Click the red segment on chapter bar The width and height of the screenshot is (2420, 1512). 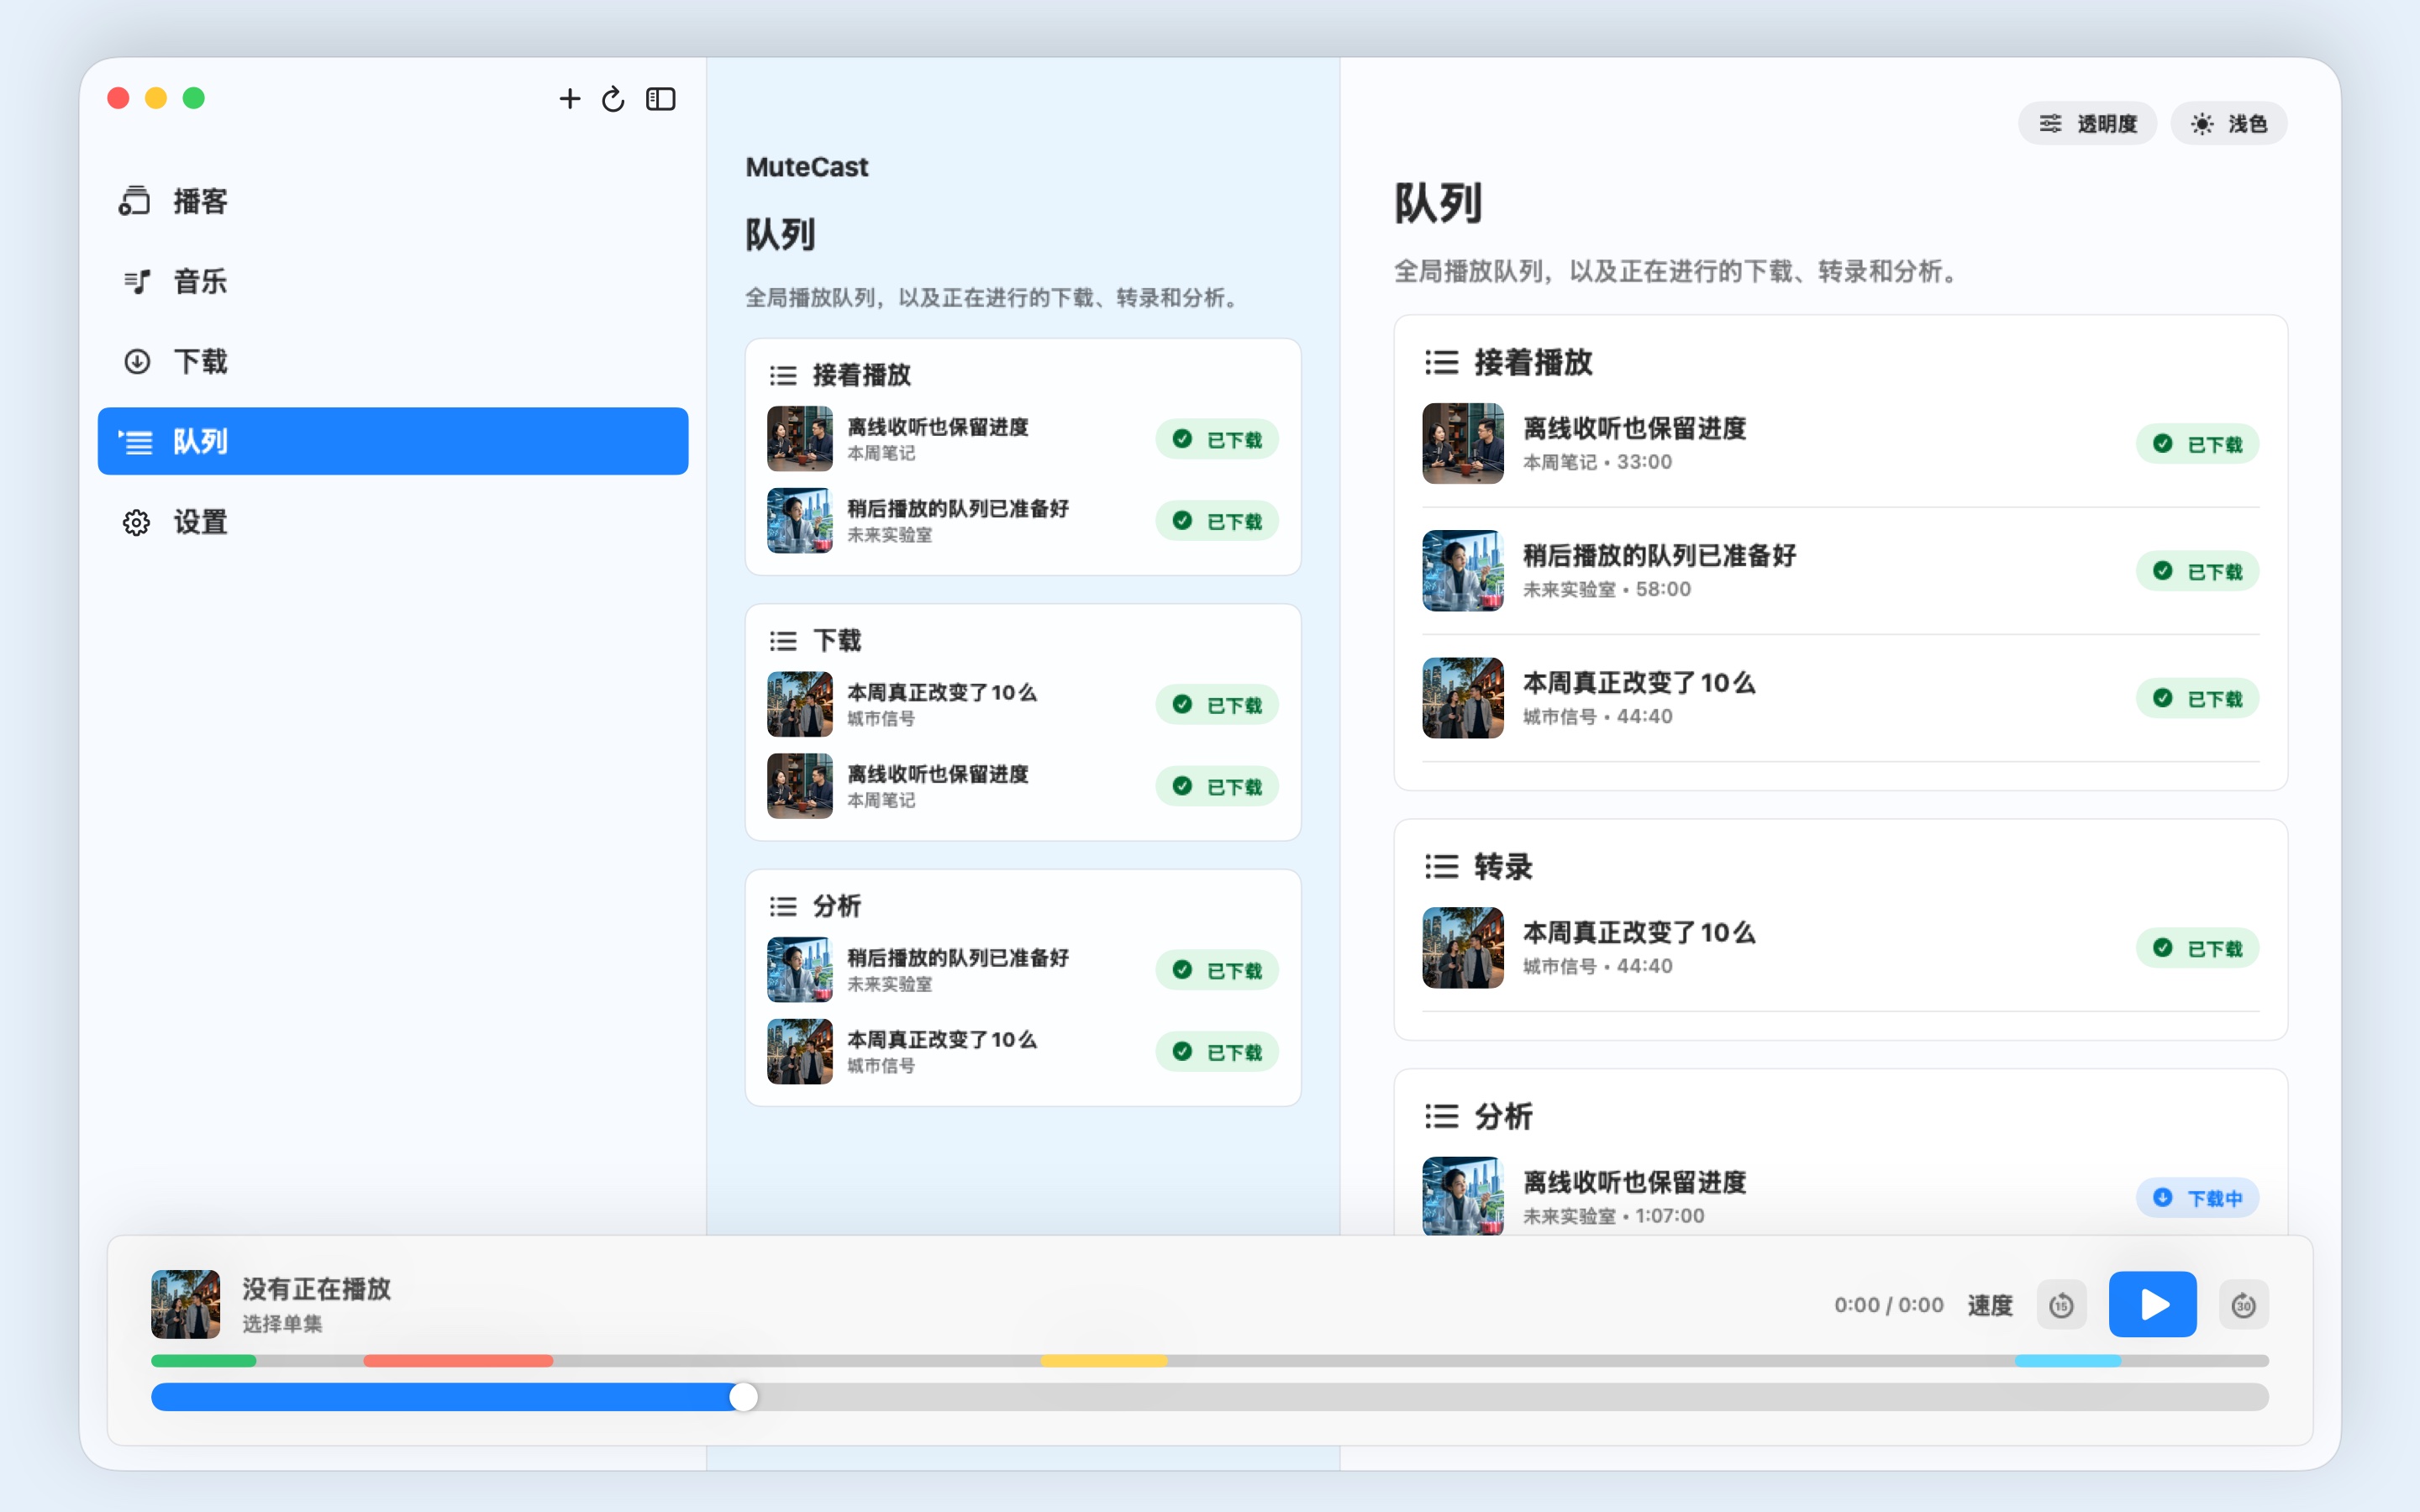458,1361
